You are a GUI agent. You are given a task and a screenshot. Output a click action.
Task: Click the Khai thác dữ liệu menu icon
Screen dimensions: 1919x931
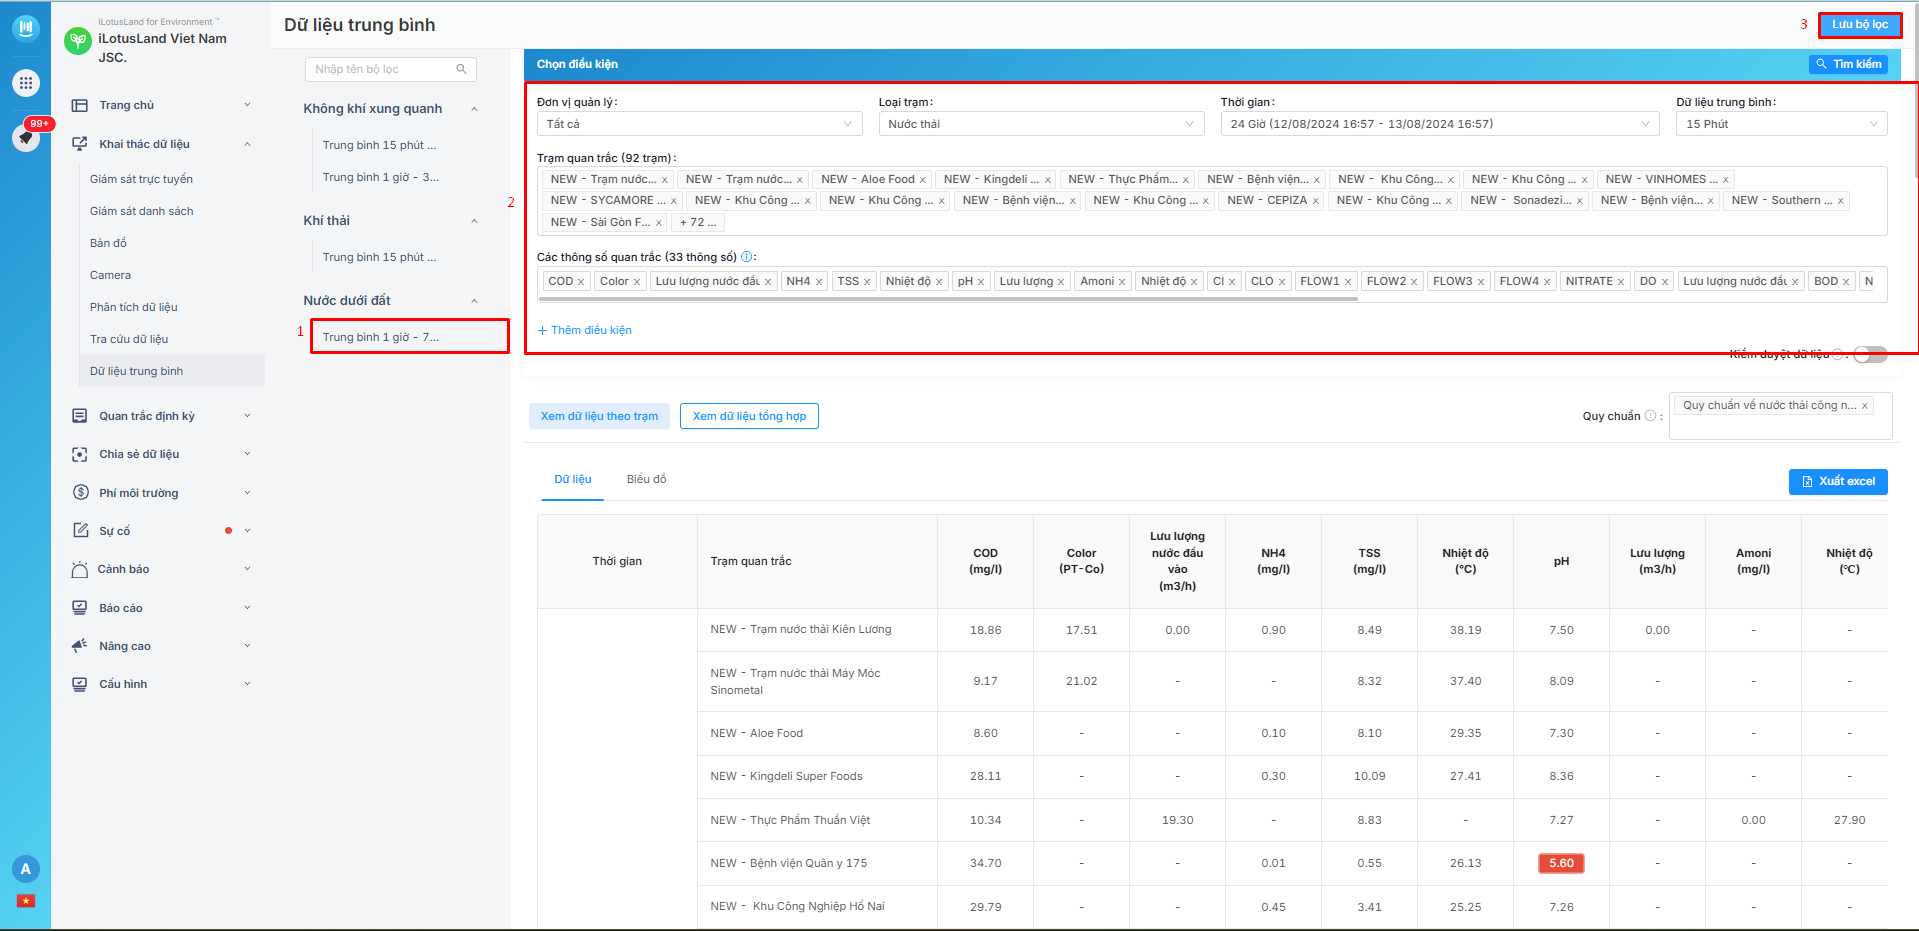click(80, 144)
